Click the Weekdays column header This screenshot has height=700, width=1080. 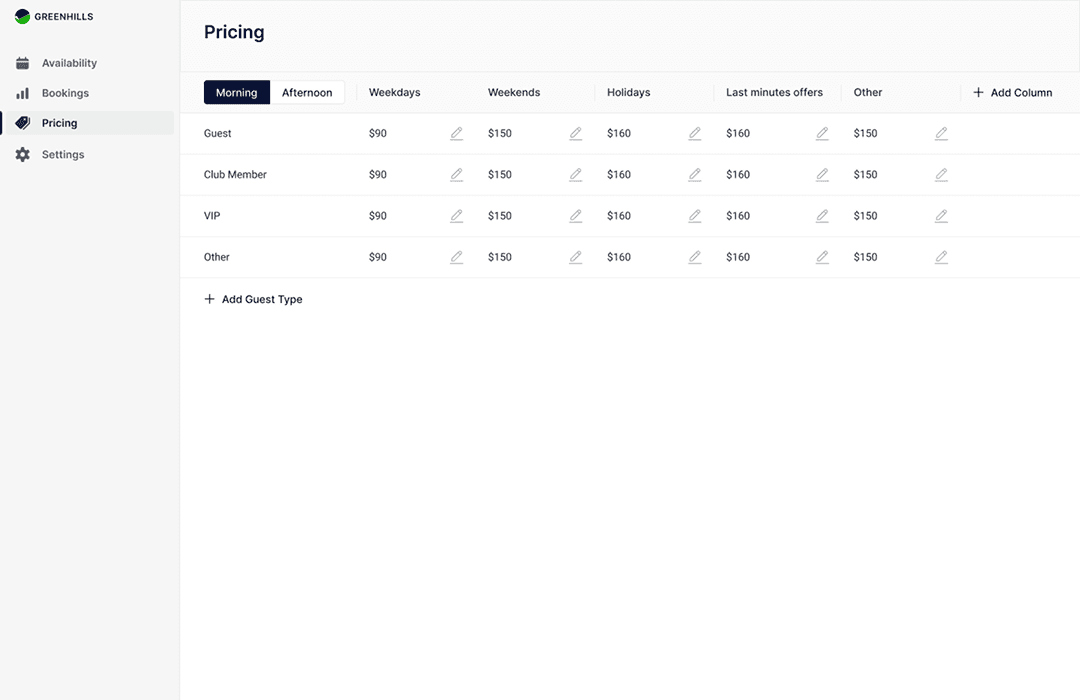point(395,92)
